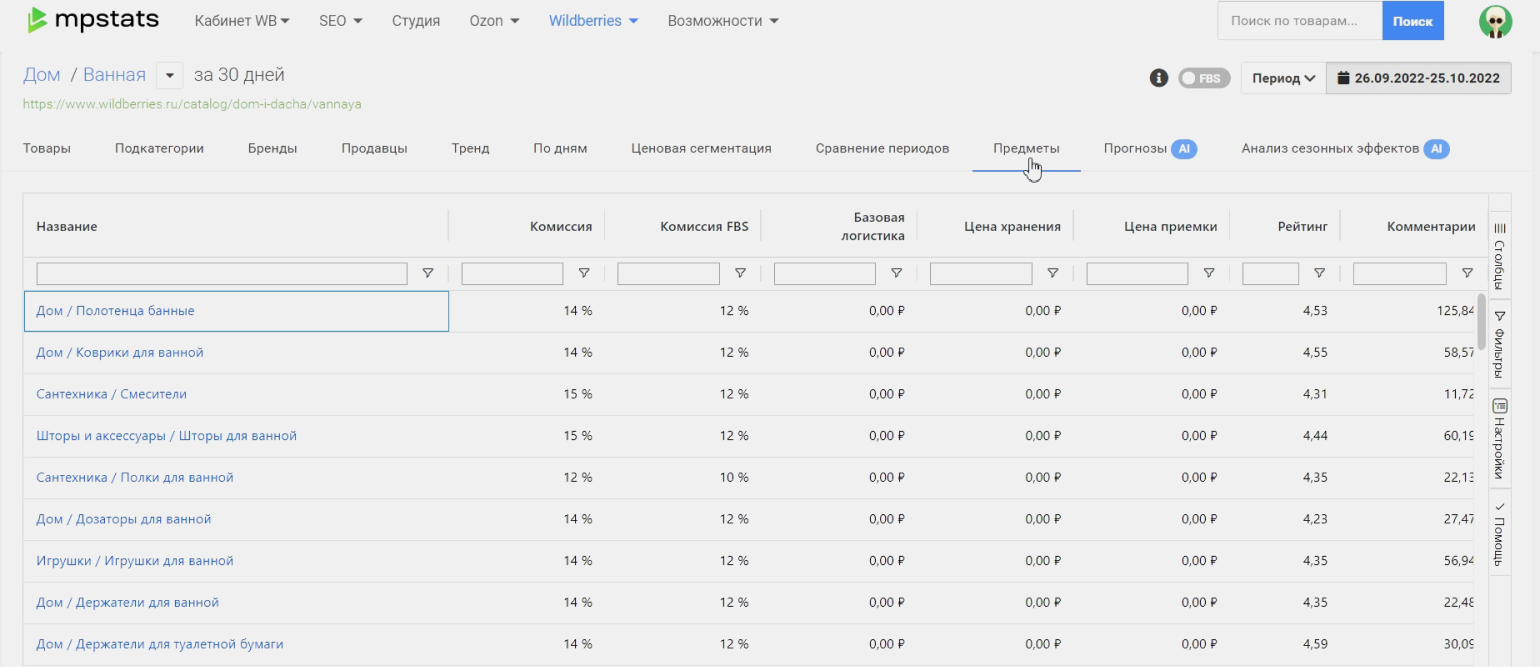The image size is (1540, 667).
Task: Focus the Название filter input
Action: 222,273
